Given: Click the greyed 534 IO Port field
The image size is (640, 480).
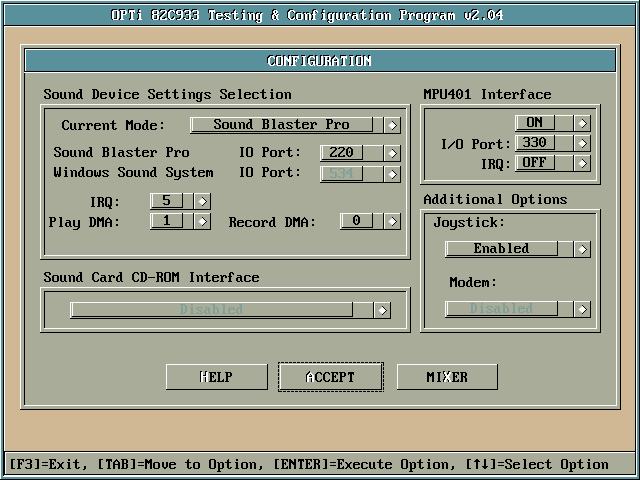Looking at the screenshot, I should coord(341,173).
